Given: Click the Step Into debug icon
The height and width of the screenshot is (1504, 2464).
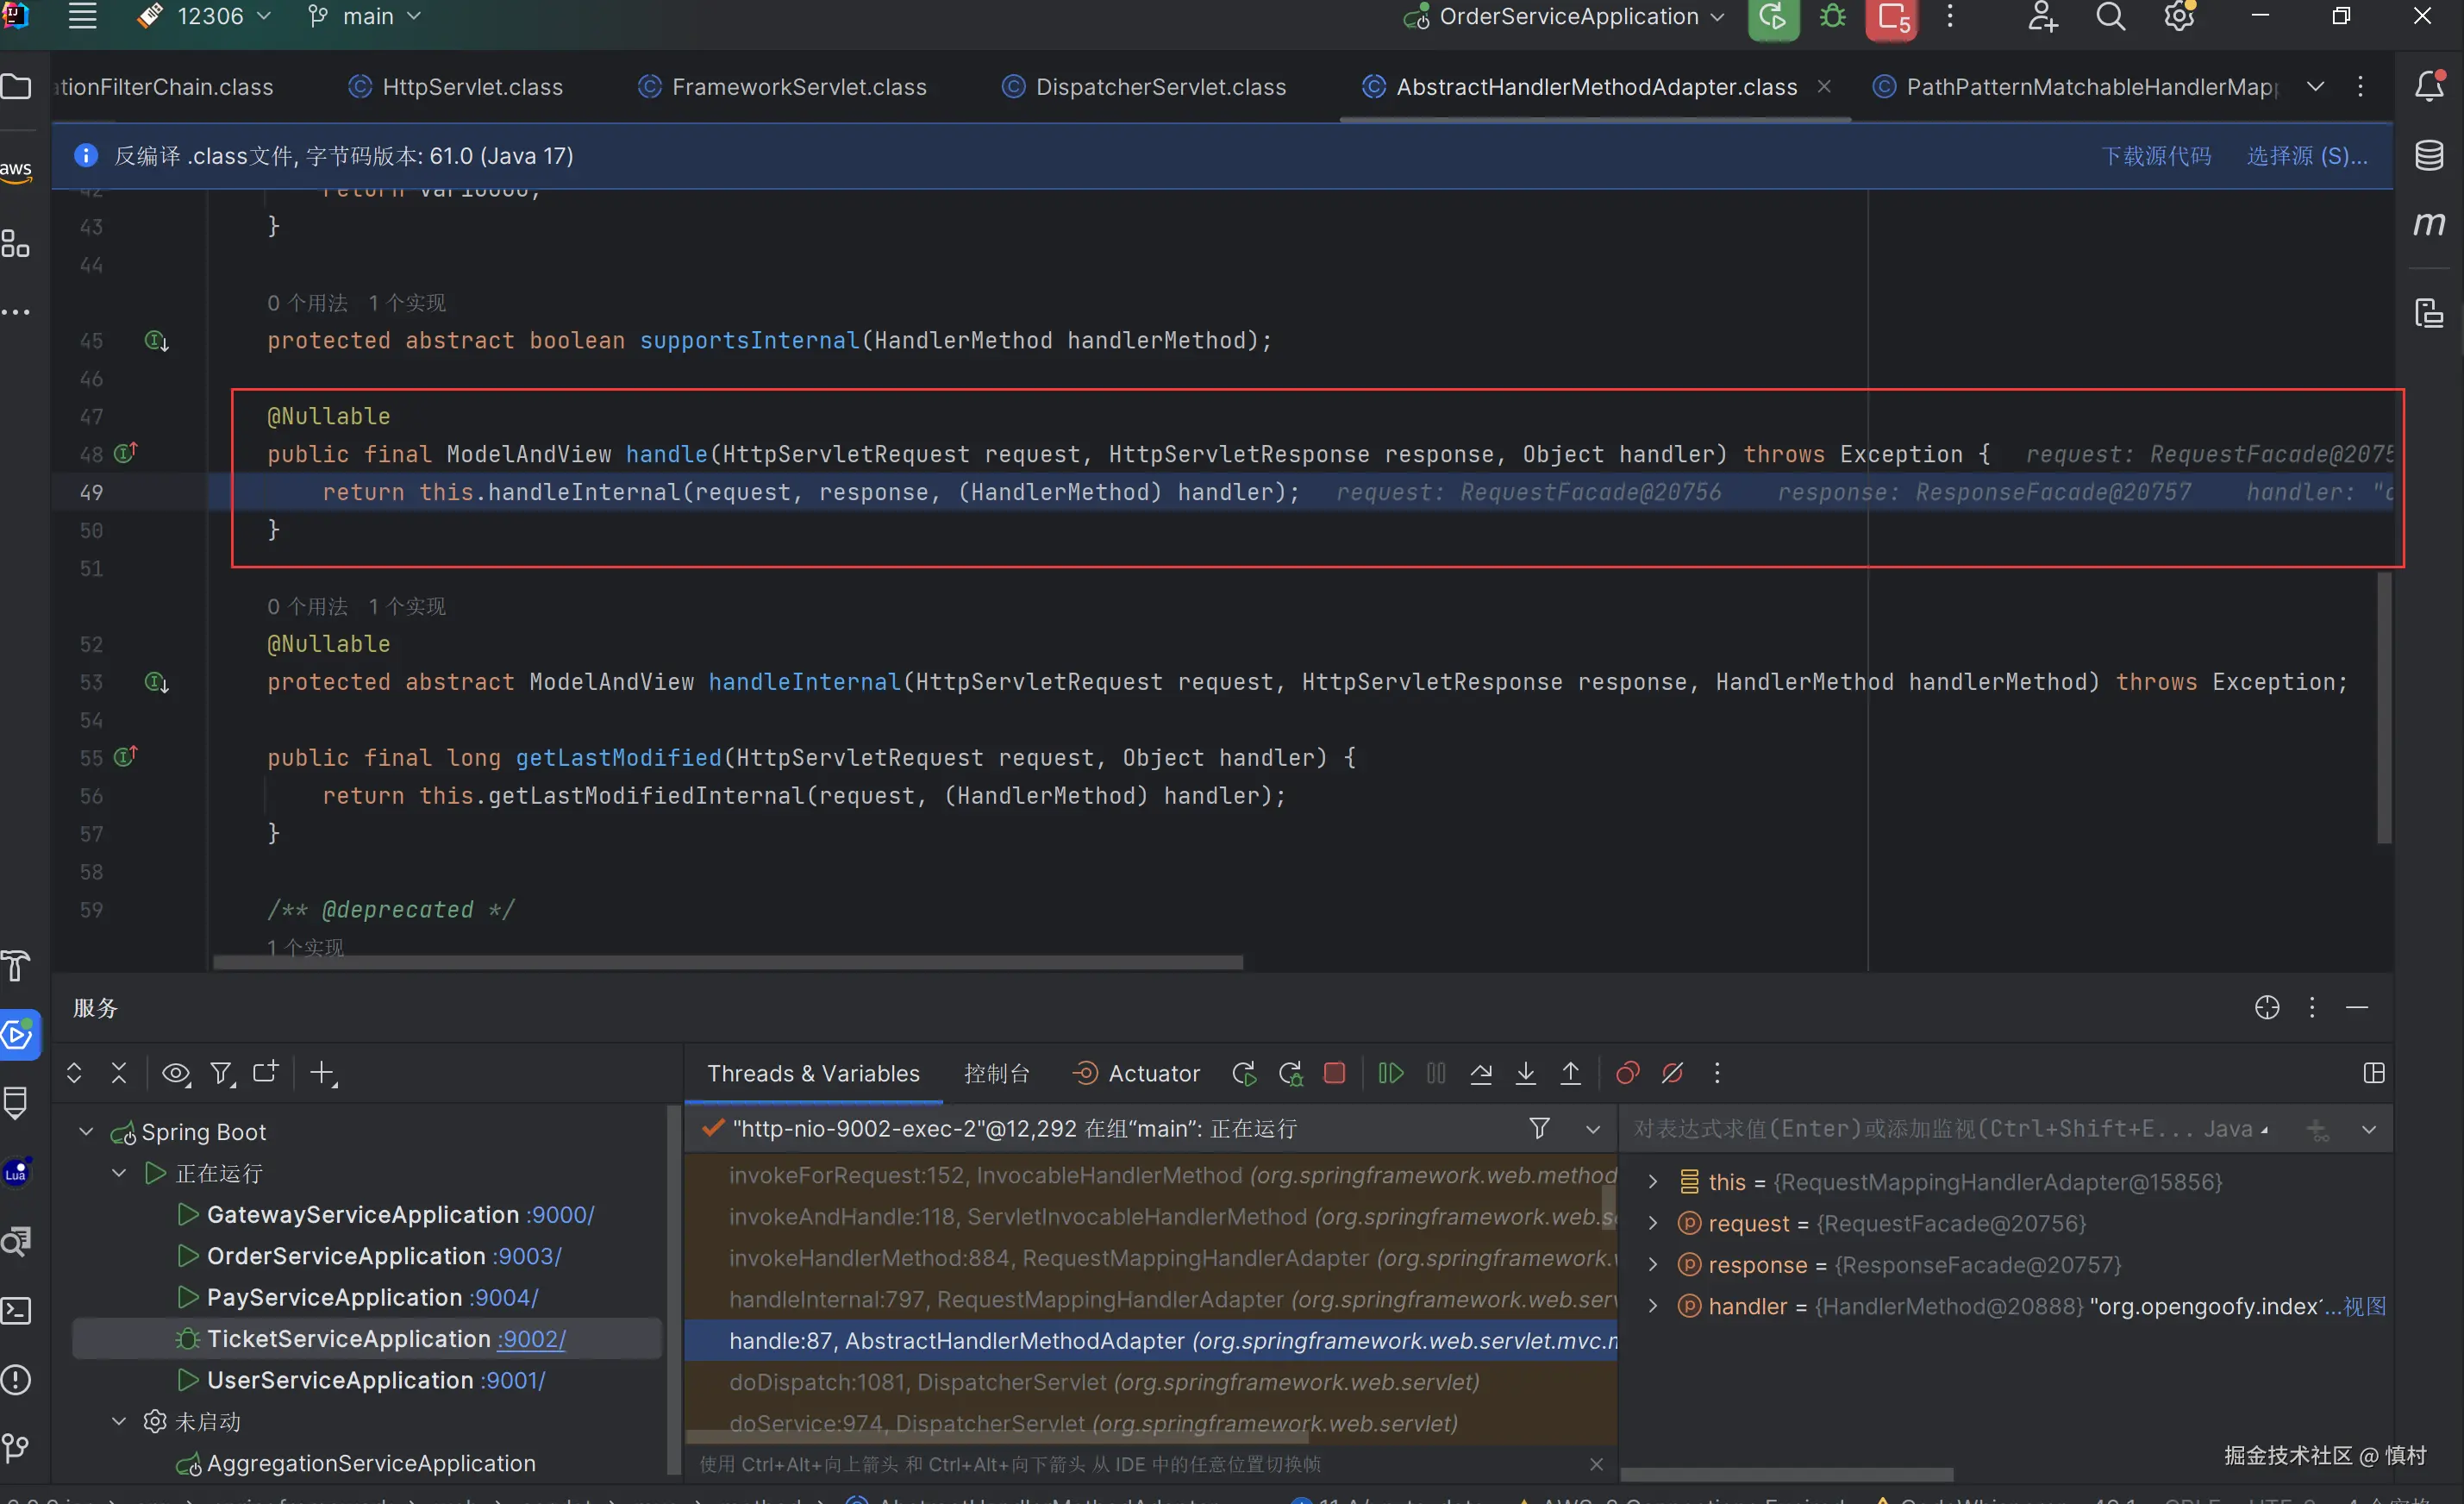Looking at the screenshot, I should click(x=1526, y=1073).
